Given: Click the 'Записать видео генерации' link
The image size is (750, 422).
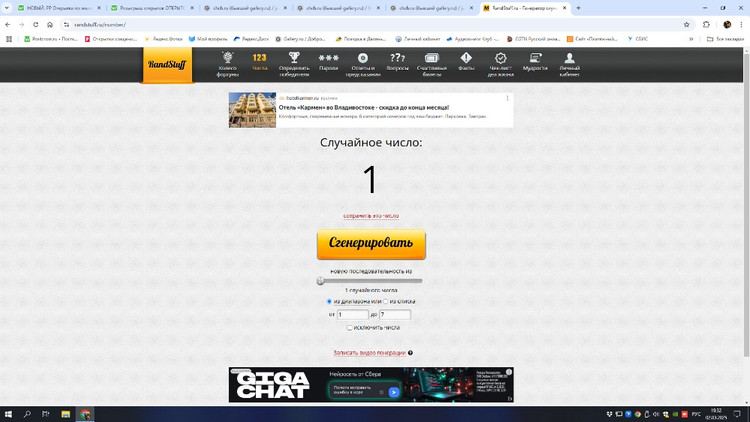Looking at the screenshot, I should click(370, 353).
